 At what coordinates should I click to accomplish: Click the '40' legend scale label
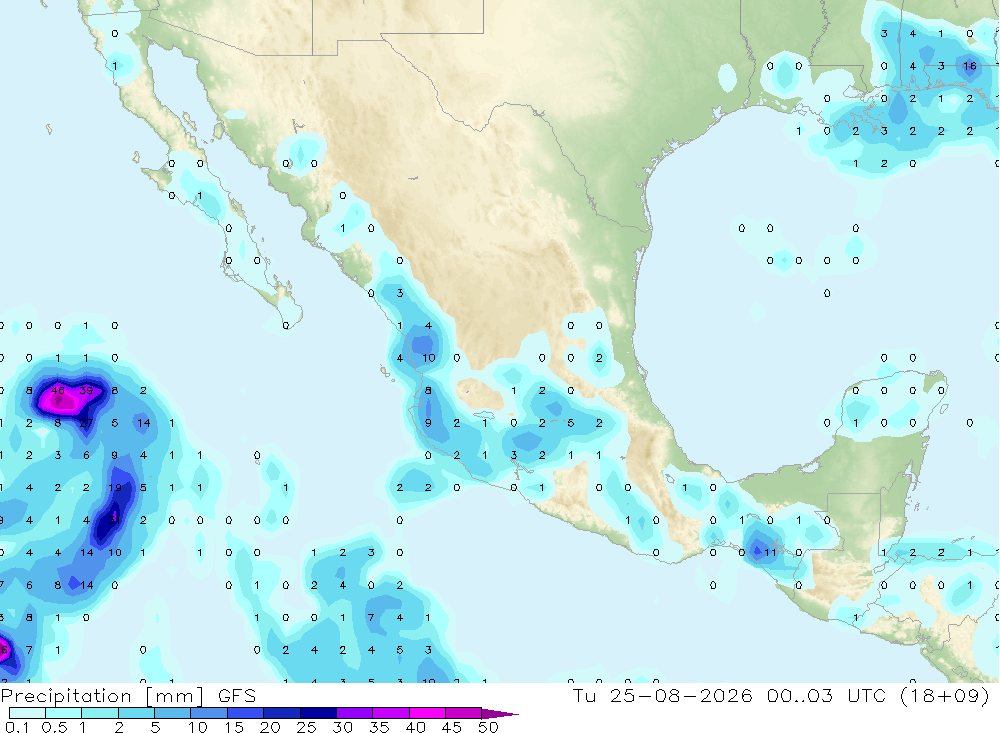click(415, 727)
